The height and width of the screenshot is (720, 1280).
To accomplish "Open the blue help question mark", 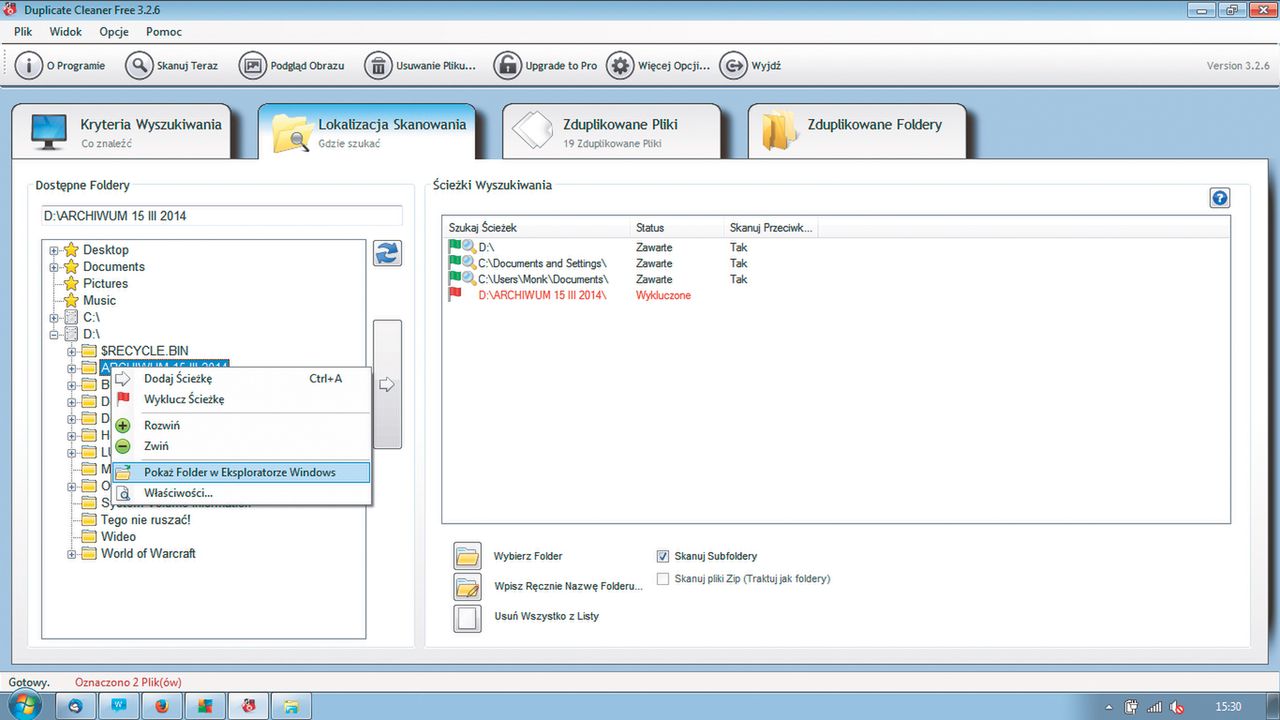I will pyautogui.click(x=1219, y=198).
